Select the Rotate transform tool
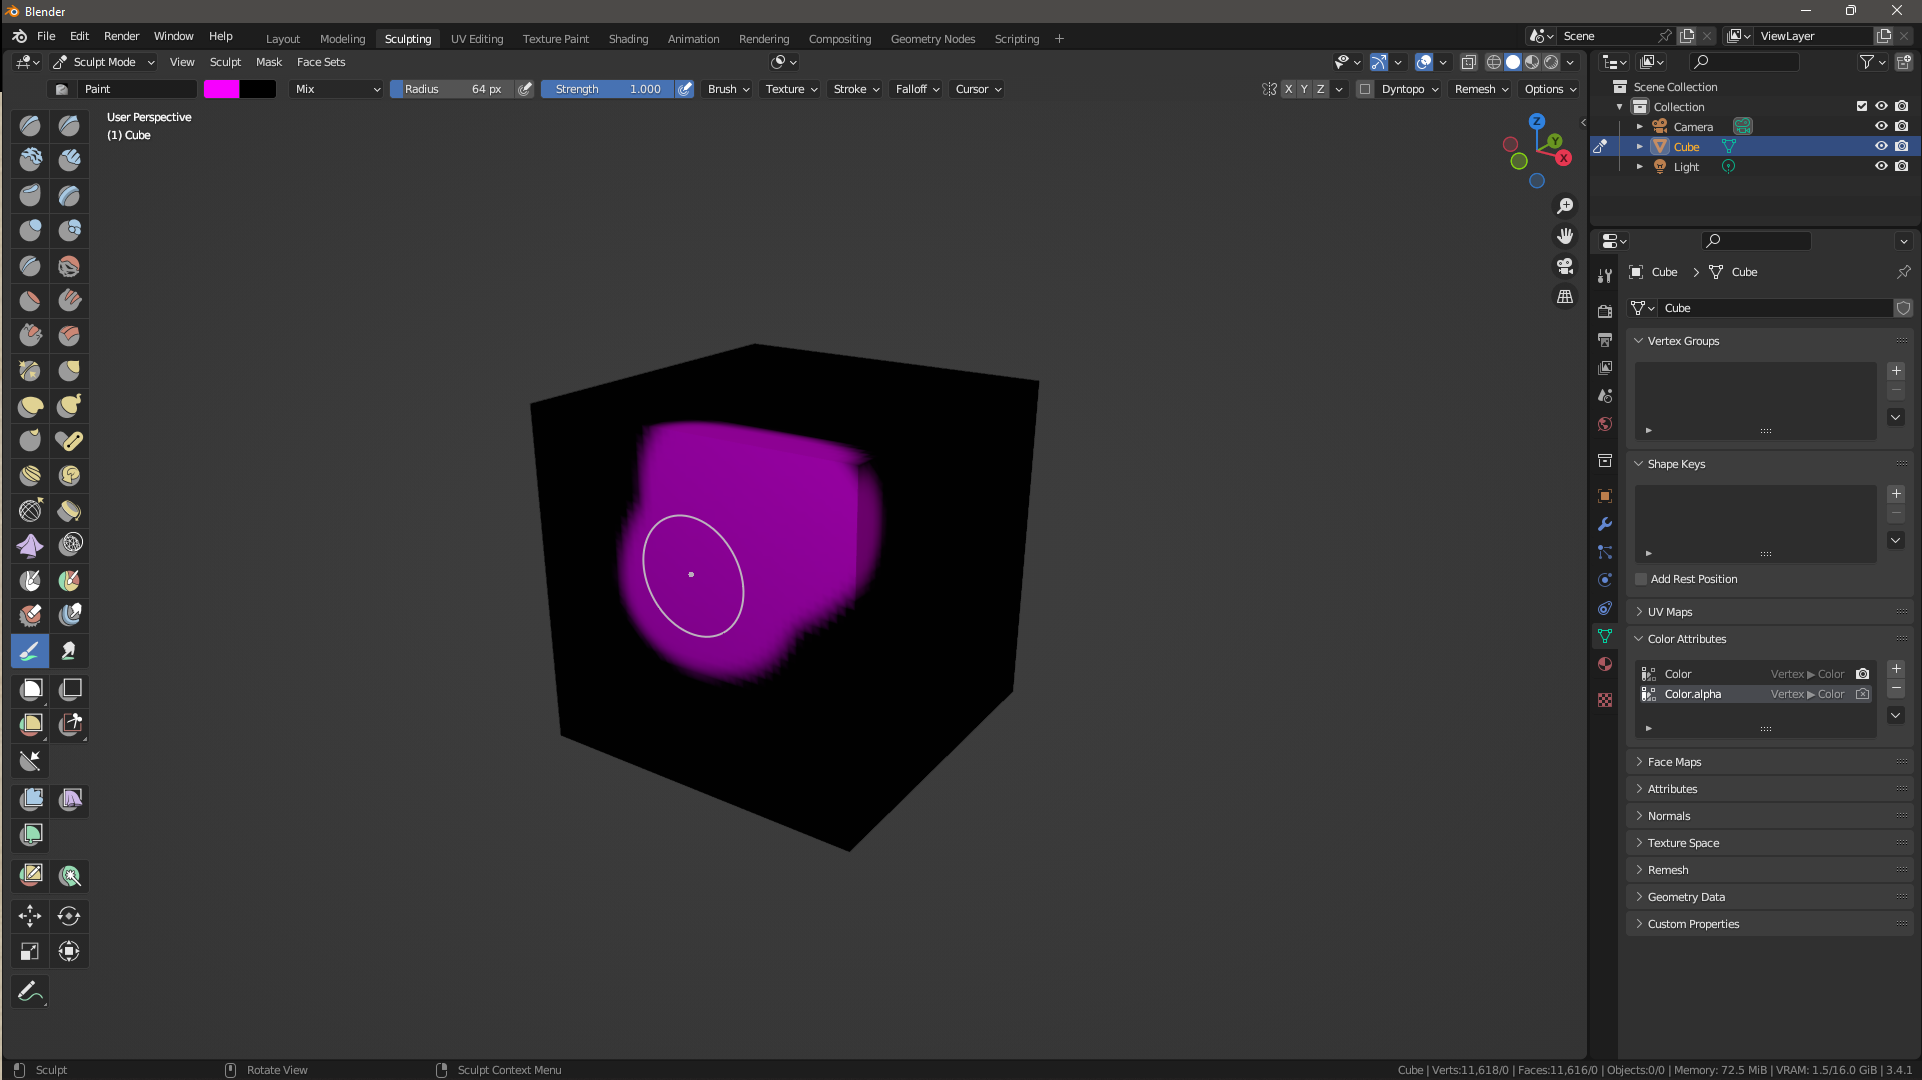 [69, 915]
